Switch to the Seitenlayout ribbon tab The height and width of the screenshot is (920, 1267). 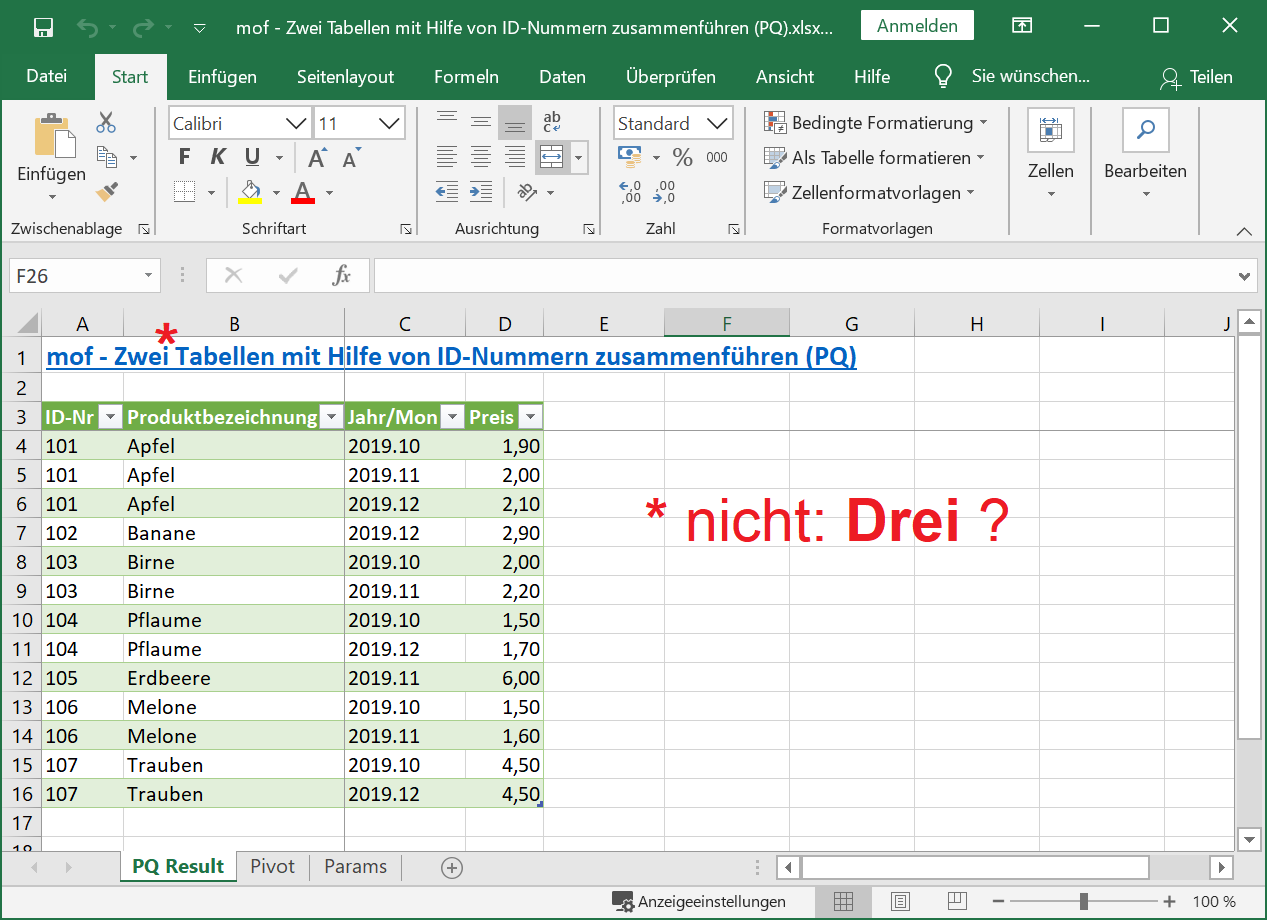[x=345, y=77]
